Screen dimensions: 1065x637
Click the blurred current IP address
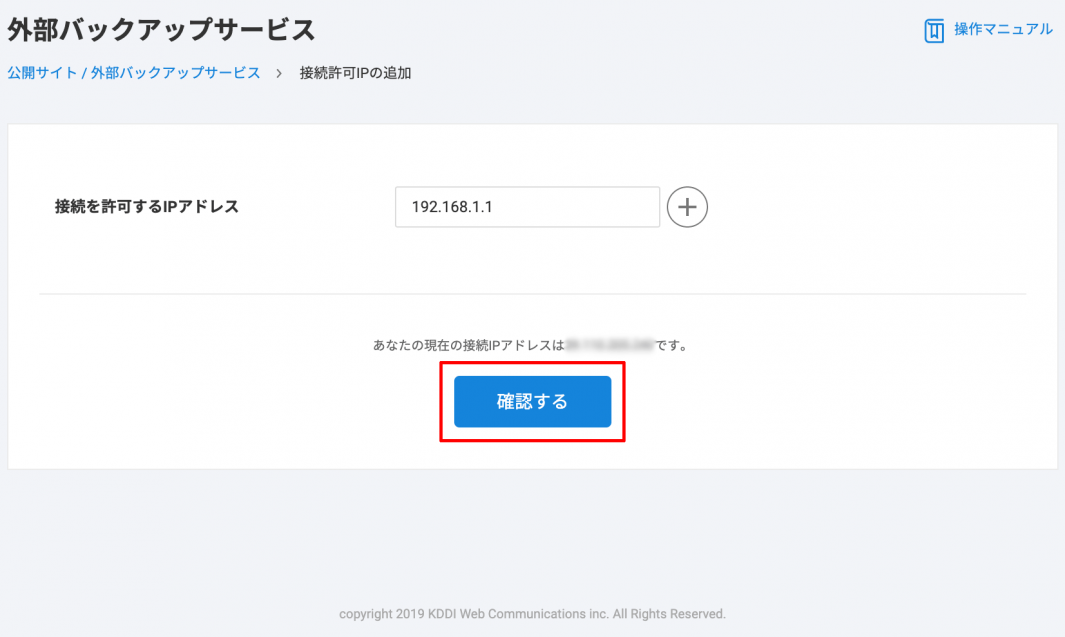(609, 345)
